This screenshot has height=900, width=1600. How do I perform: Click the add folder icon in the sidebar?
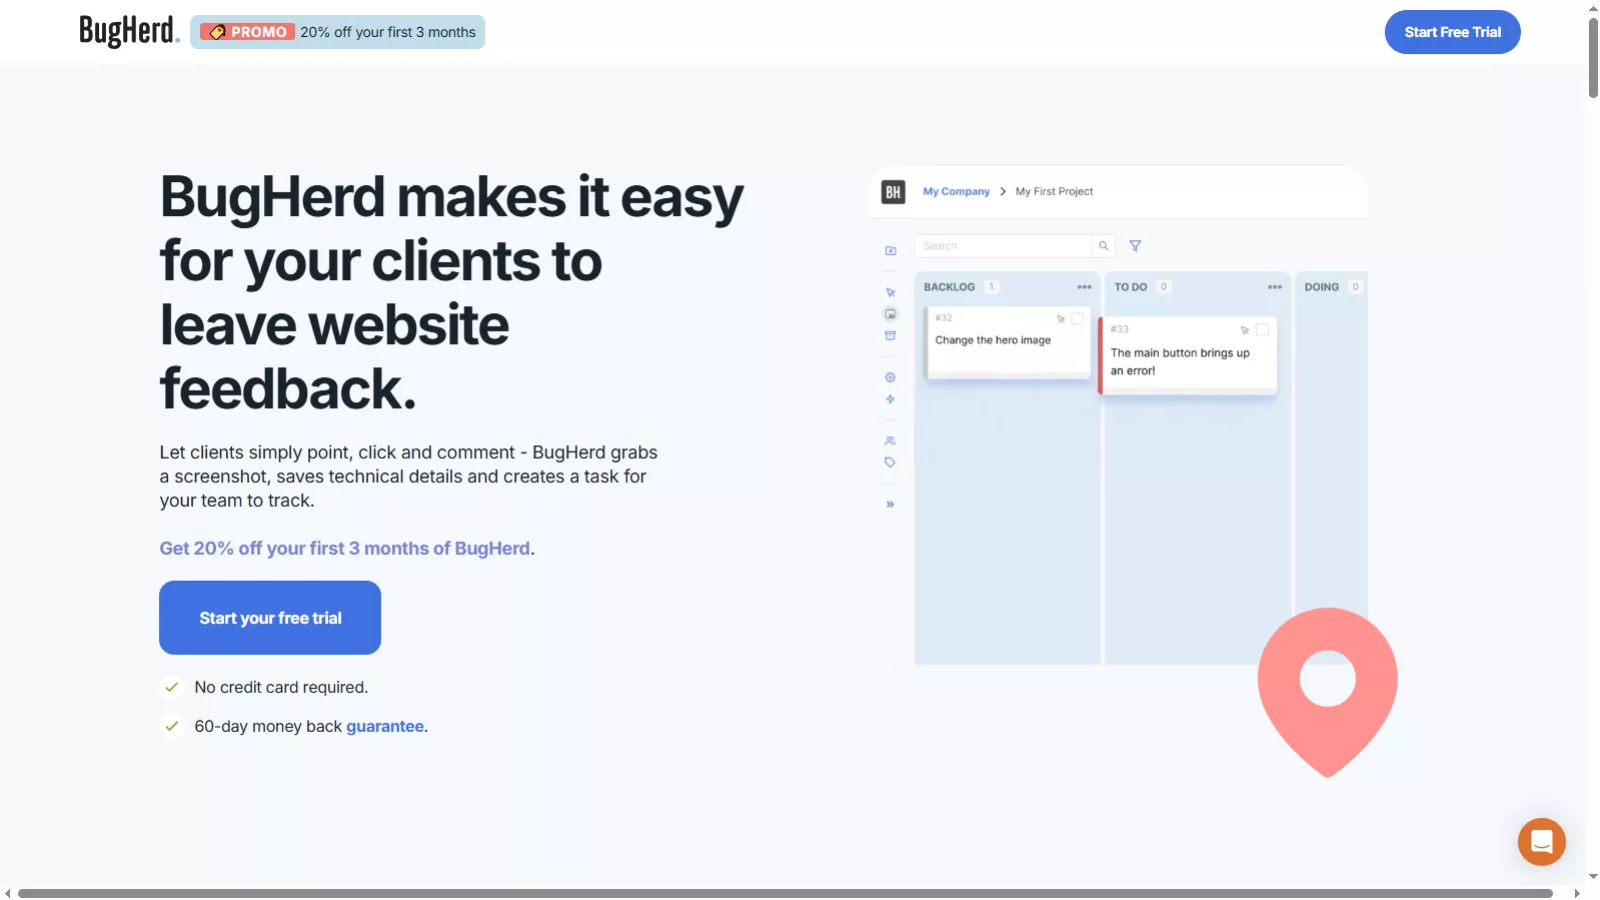click(x=890, y=251)
